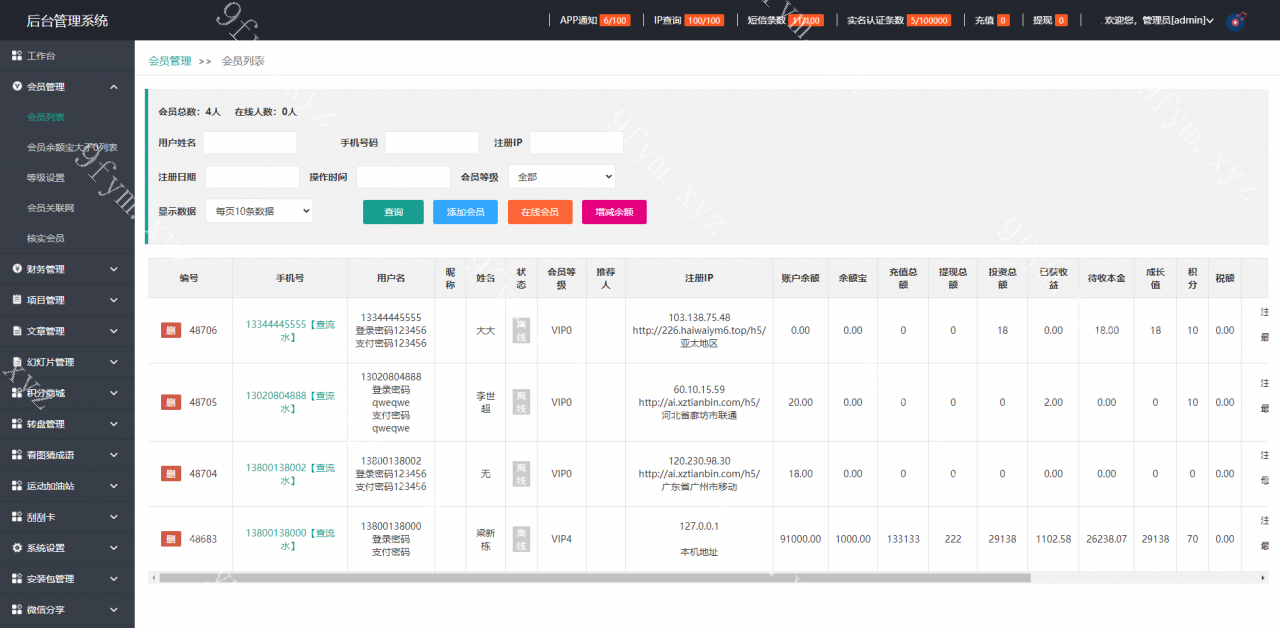Viewport: 1280px width, 628px height.
Task: Open 会员列表 in the sidebar
Action: 46,117
